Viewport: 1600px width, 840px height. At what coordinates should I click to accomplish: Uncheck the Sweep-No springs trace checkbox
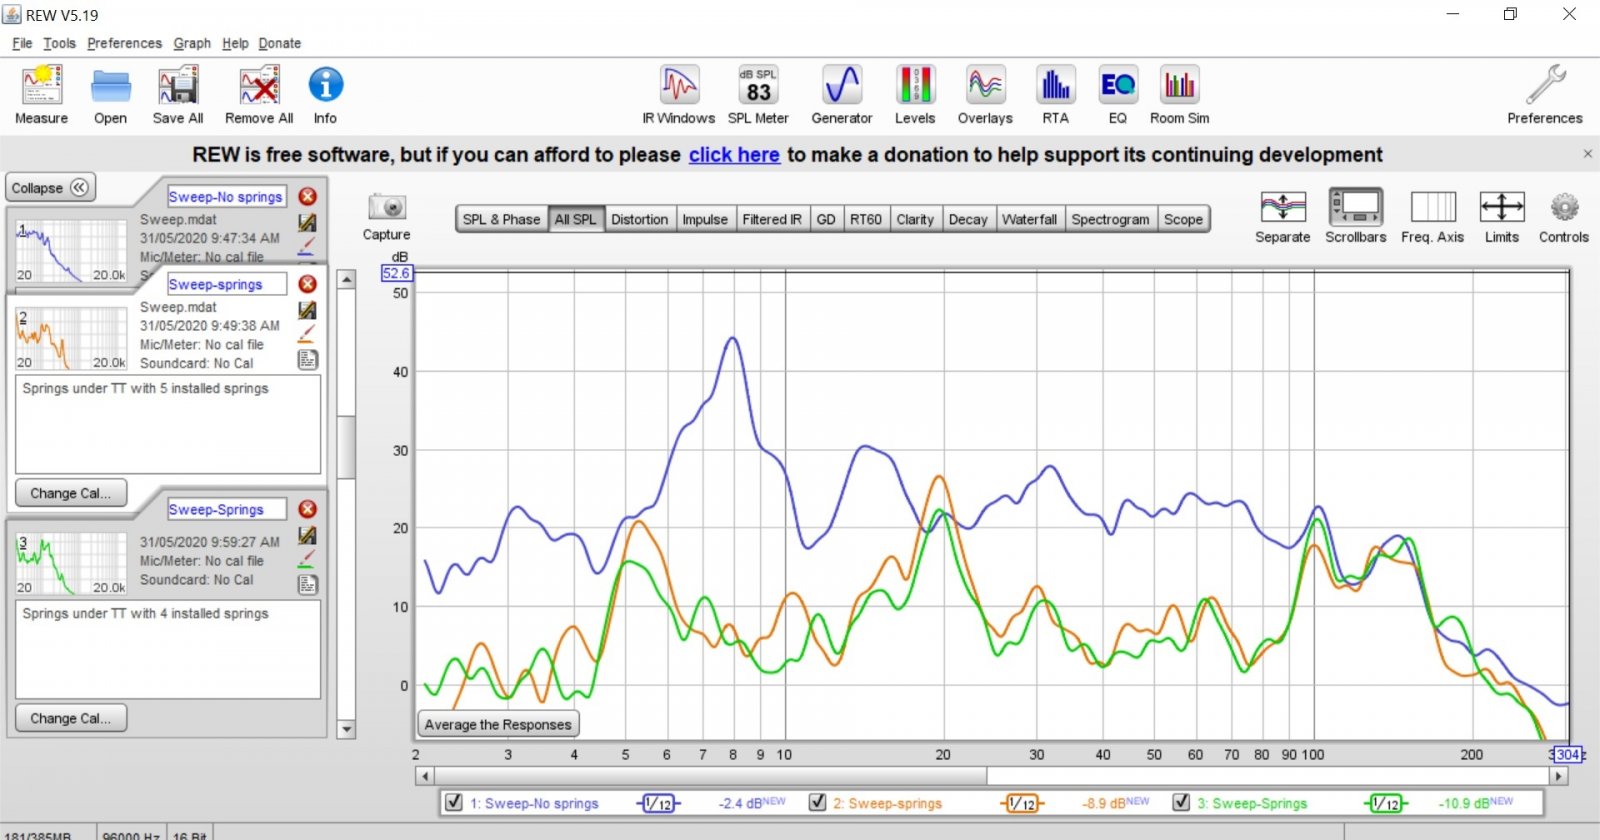coord(454,802)
